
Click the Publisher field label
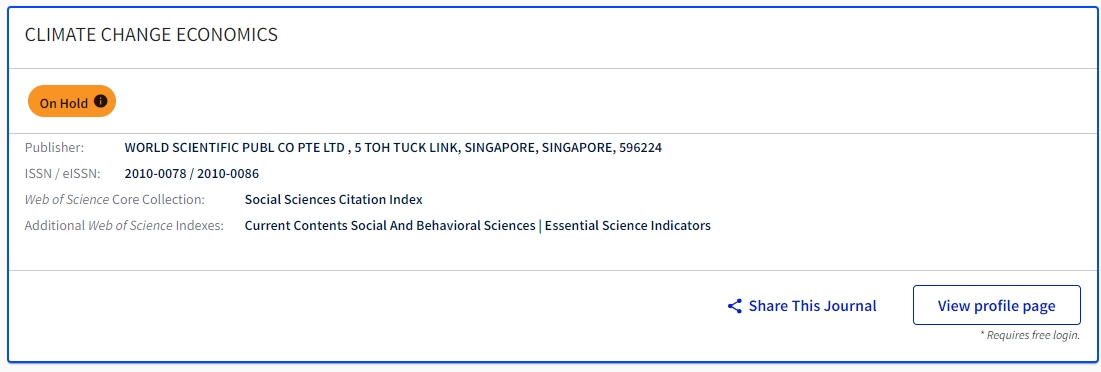point(54,147)
